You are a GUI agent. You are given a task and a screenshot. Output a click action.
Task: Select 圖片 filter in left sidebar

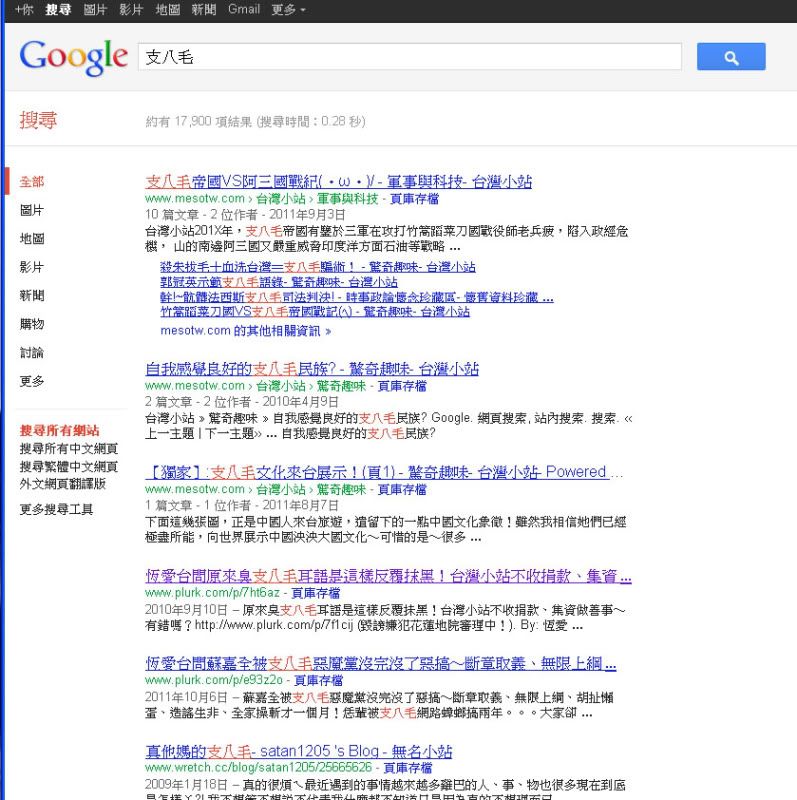pyautogui.click(x=32, y=210)
